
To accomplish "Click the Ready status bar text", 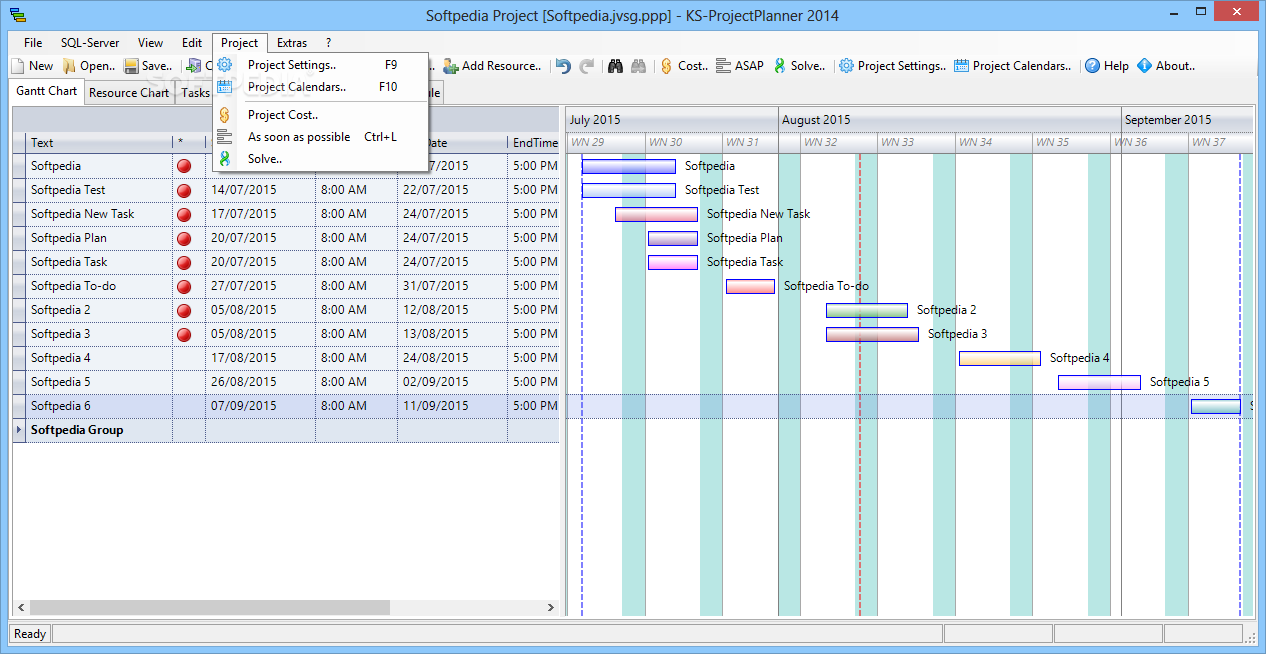I will tap(30, 634).
